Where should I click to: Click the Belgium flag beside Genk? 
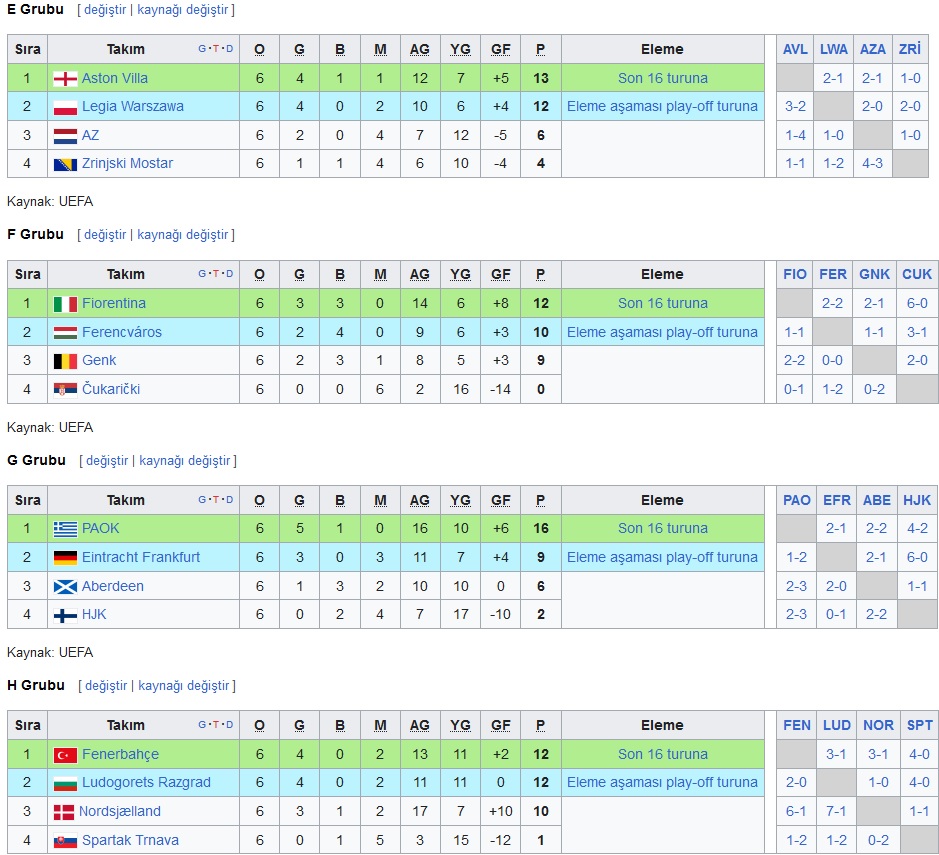65,361
